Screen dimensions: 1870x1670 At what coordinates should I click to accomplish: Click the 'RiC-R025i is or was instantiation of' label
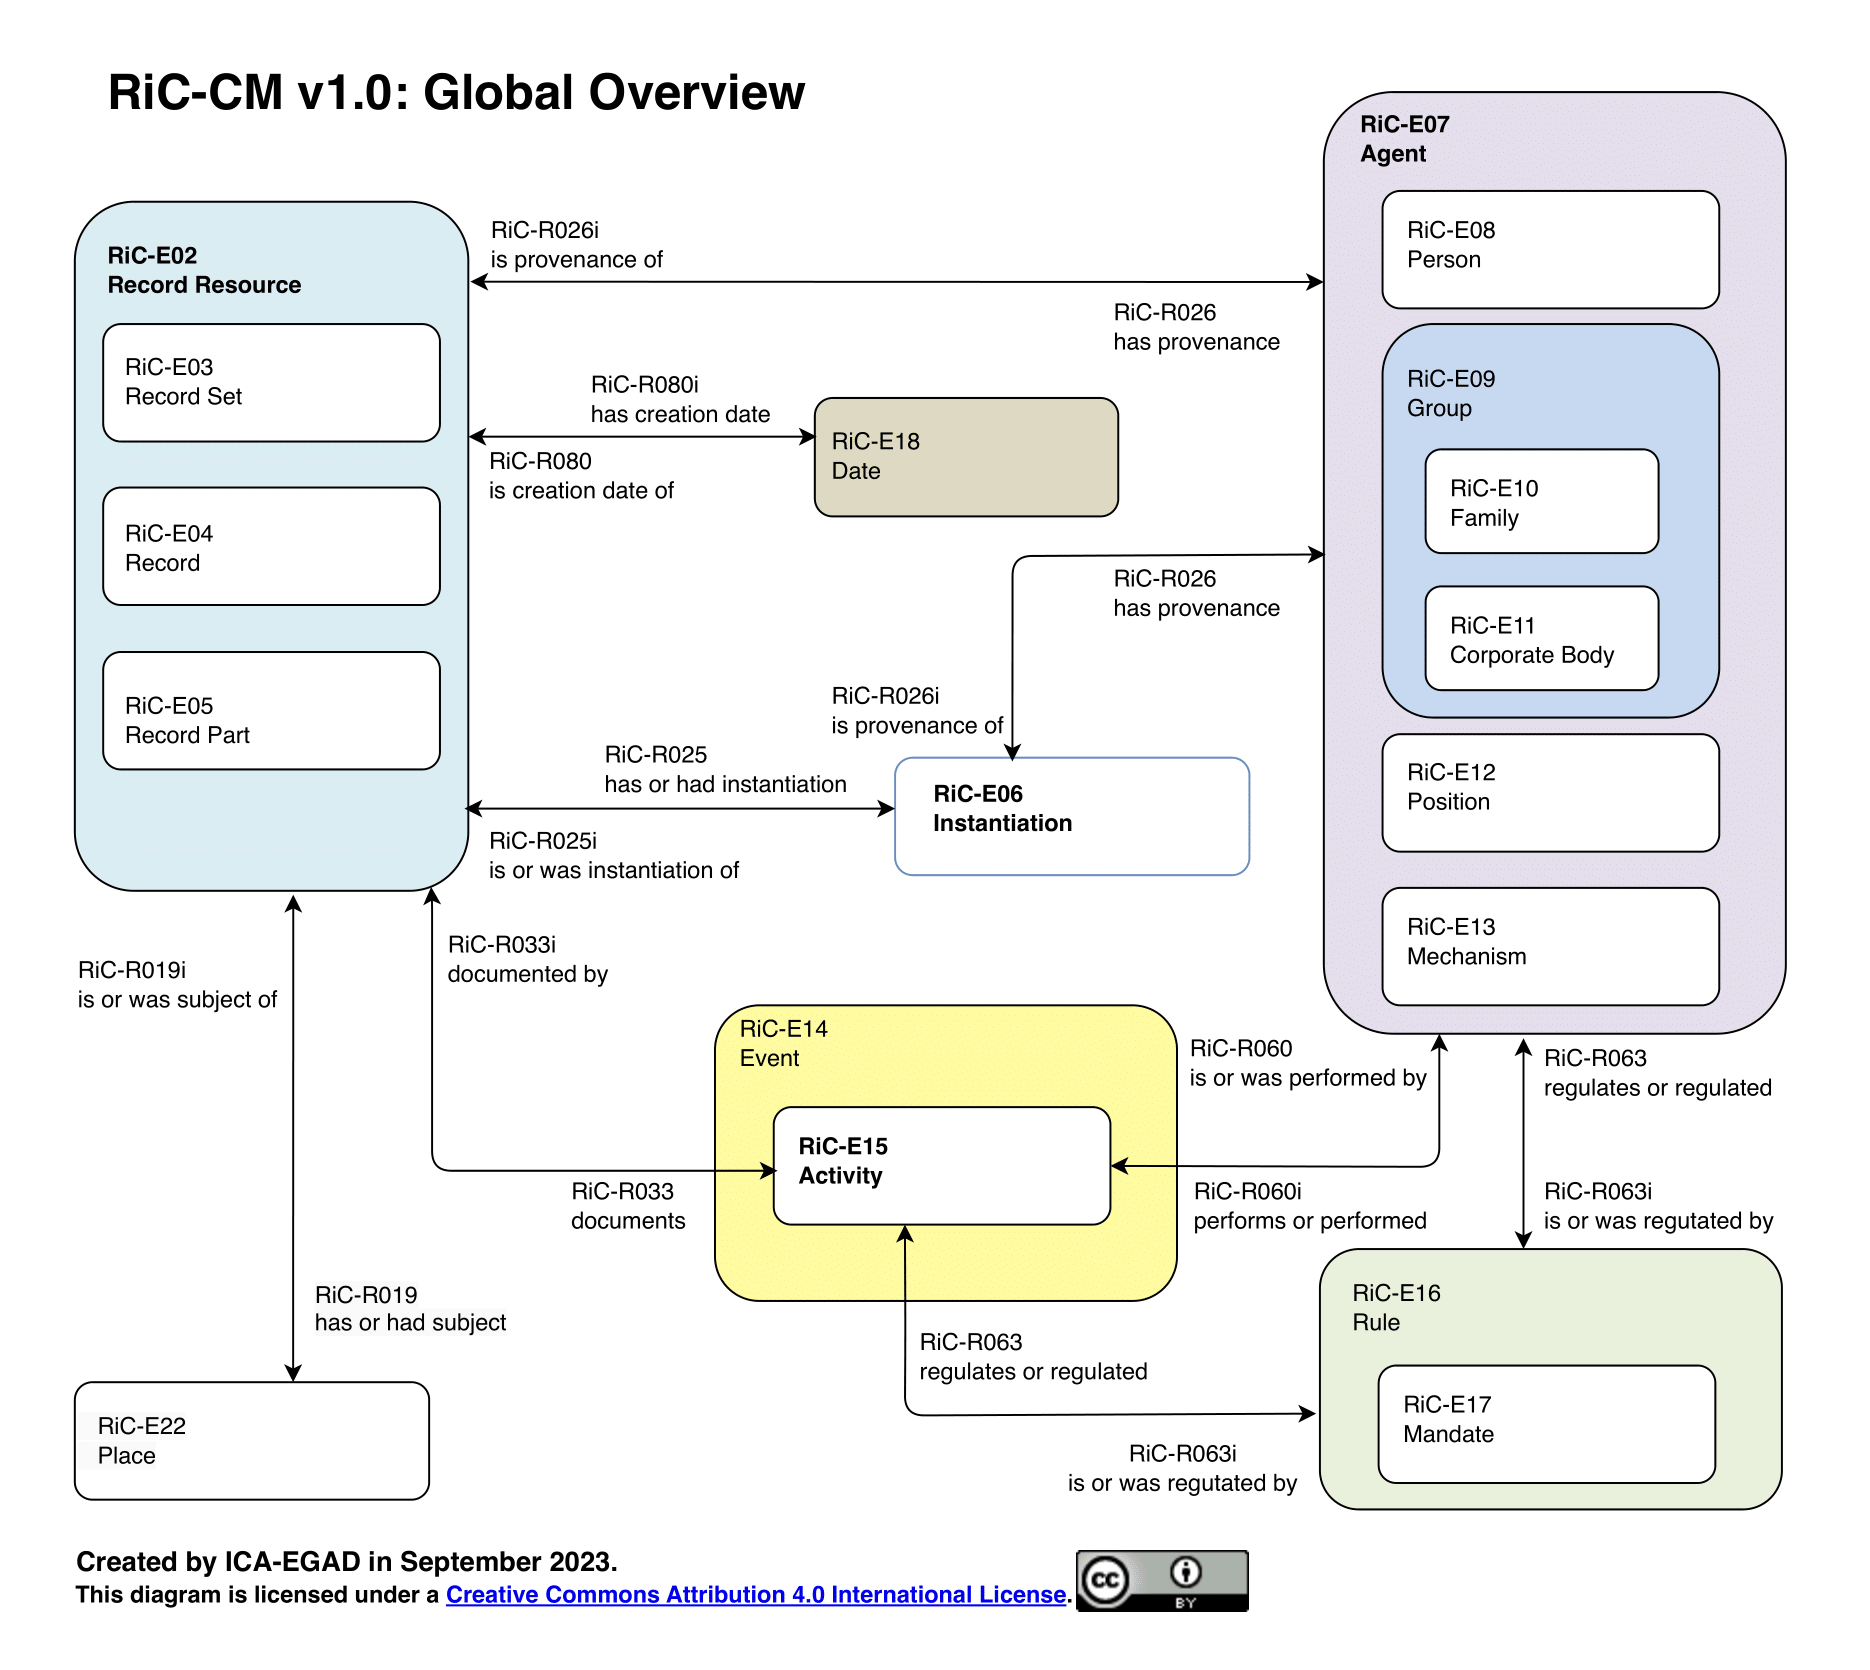coord(613,855)
